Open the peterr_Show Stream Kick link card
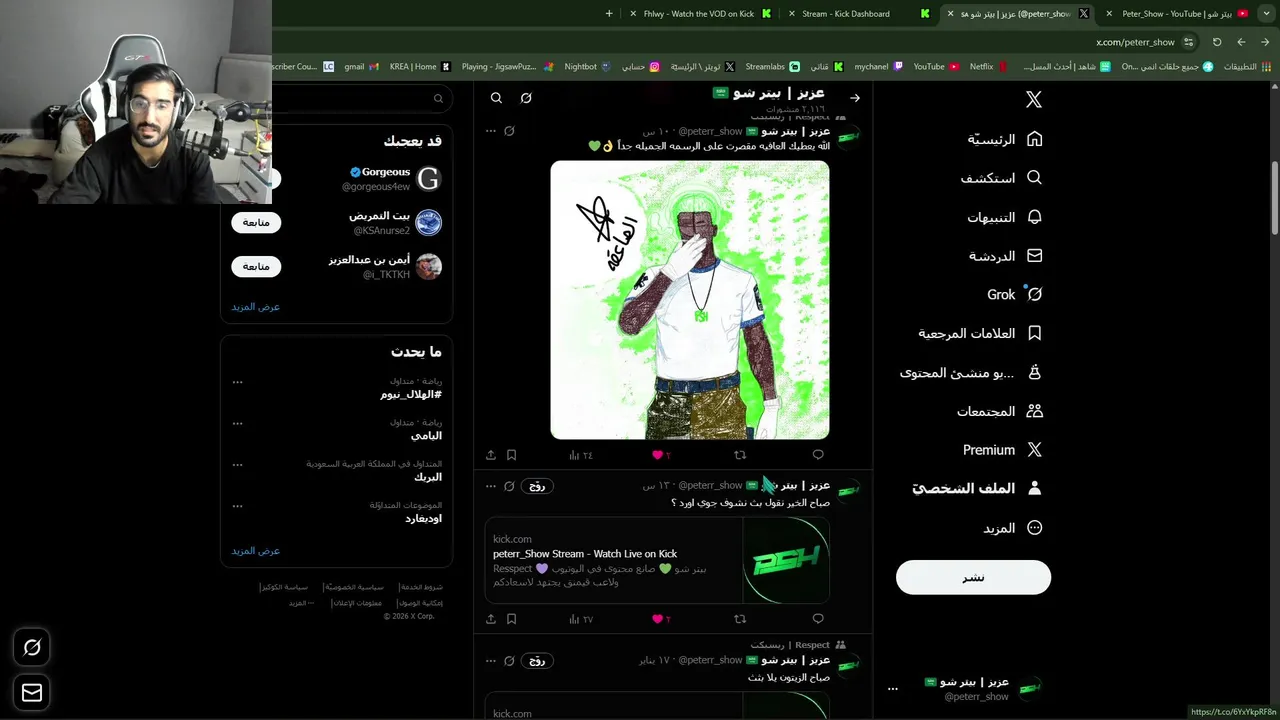 658,560
